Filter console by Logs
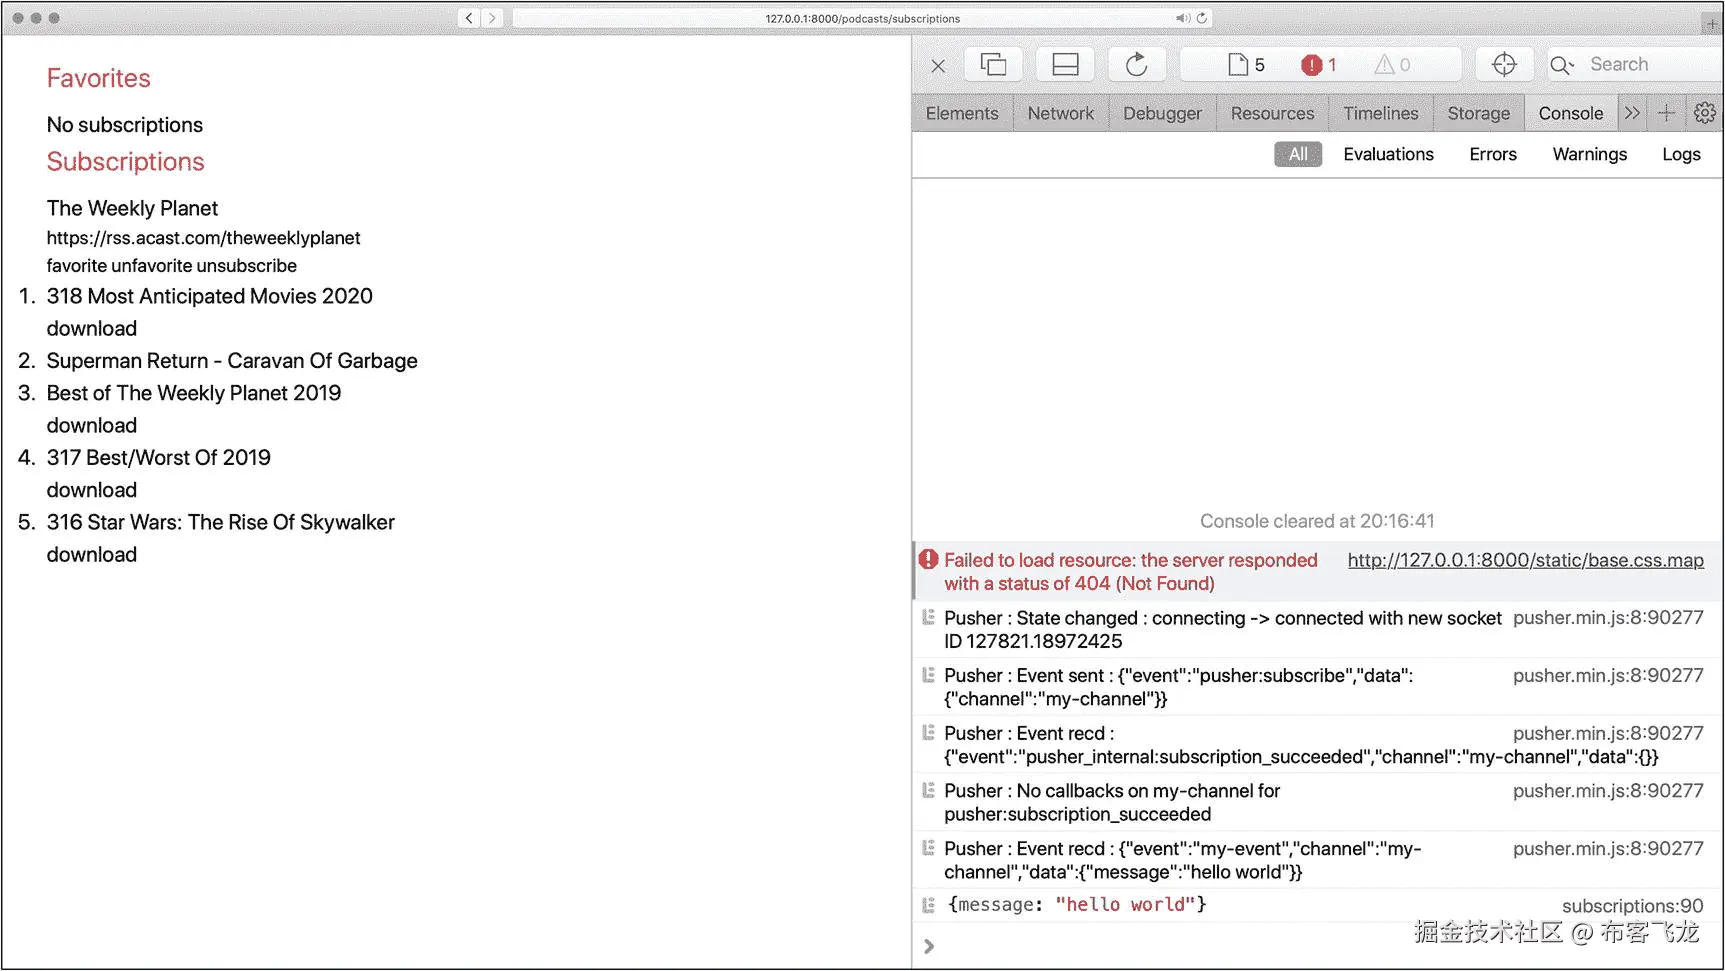The height and width of the screenshot is (971, 1725). click(x=1681, y=154)
